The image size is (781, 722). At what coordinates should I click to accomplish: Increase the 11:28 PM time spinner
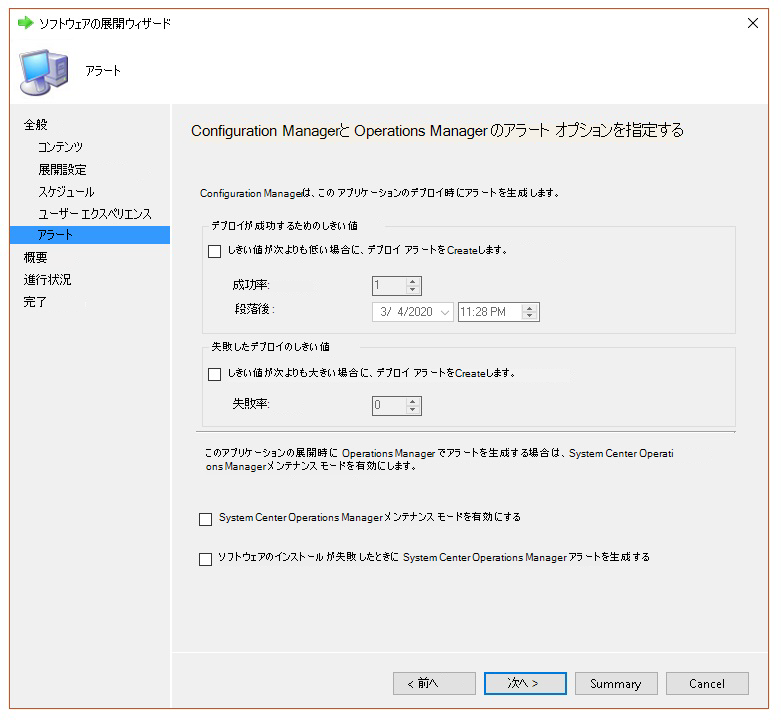coord(530,308)
